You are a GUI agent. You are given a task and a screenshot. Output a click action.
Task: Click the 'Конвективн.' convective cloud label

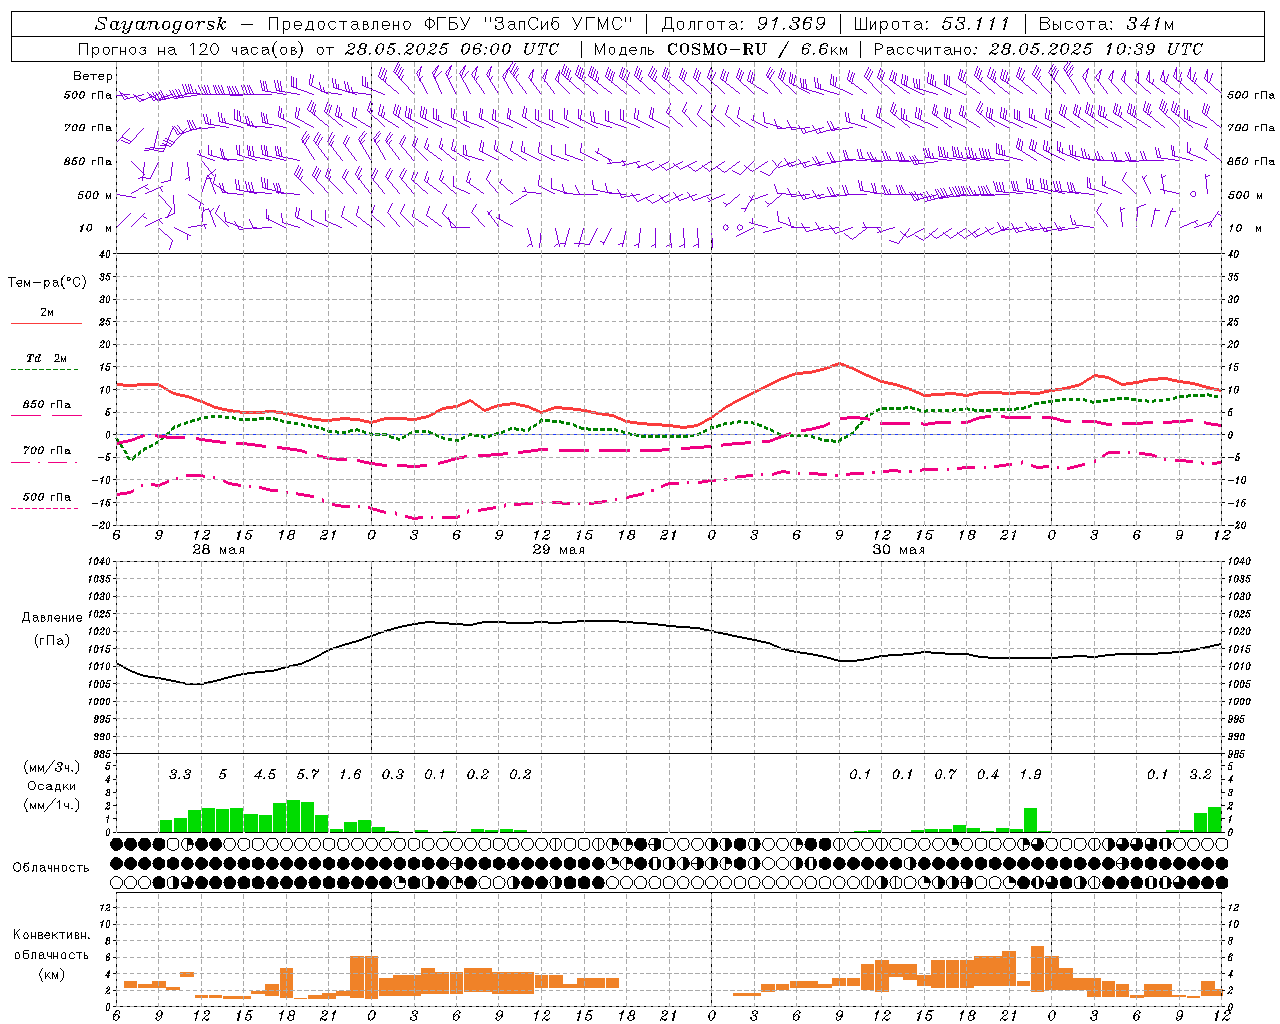[x=51, y=935]
